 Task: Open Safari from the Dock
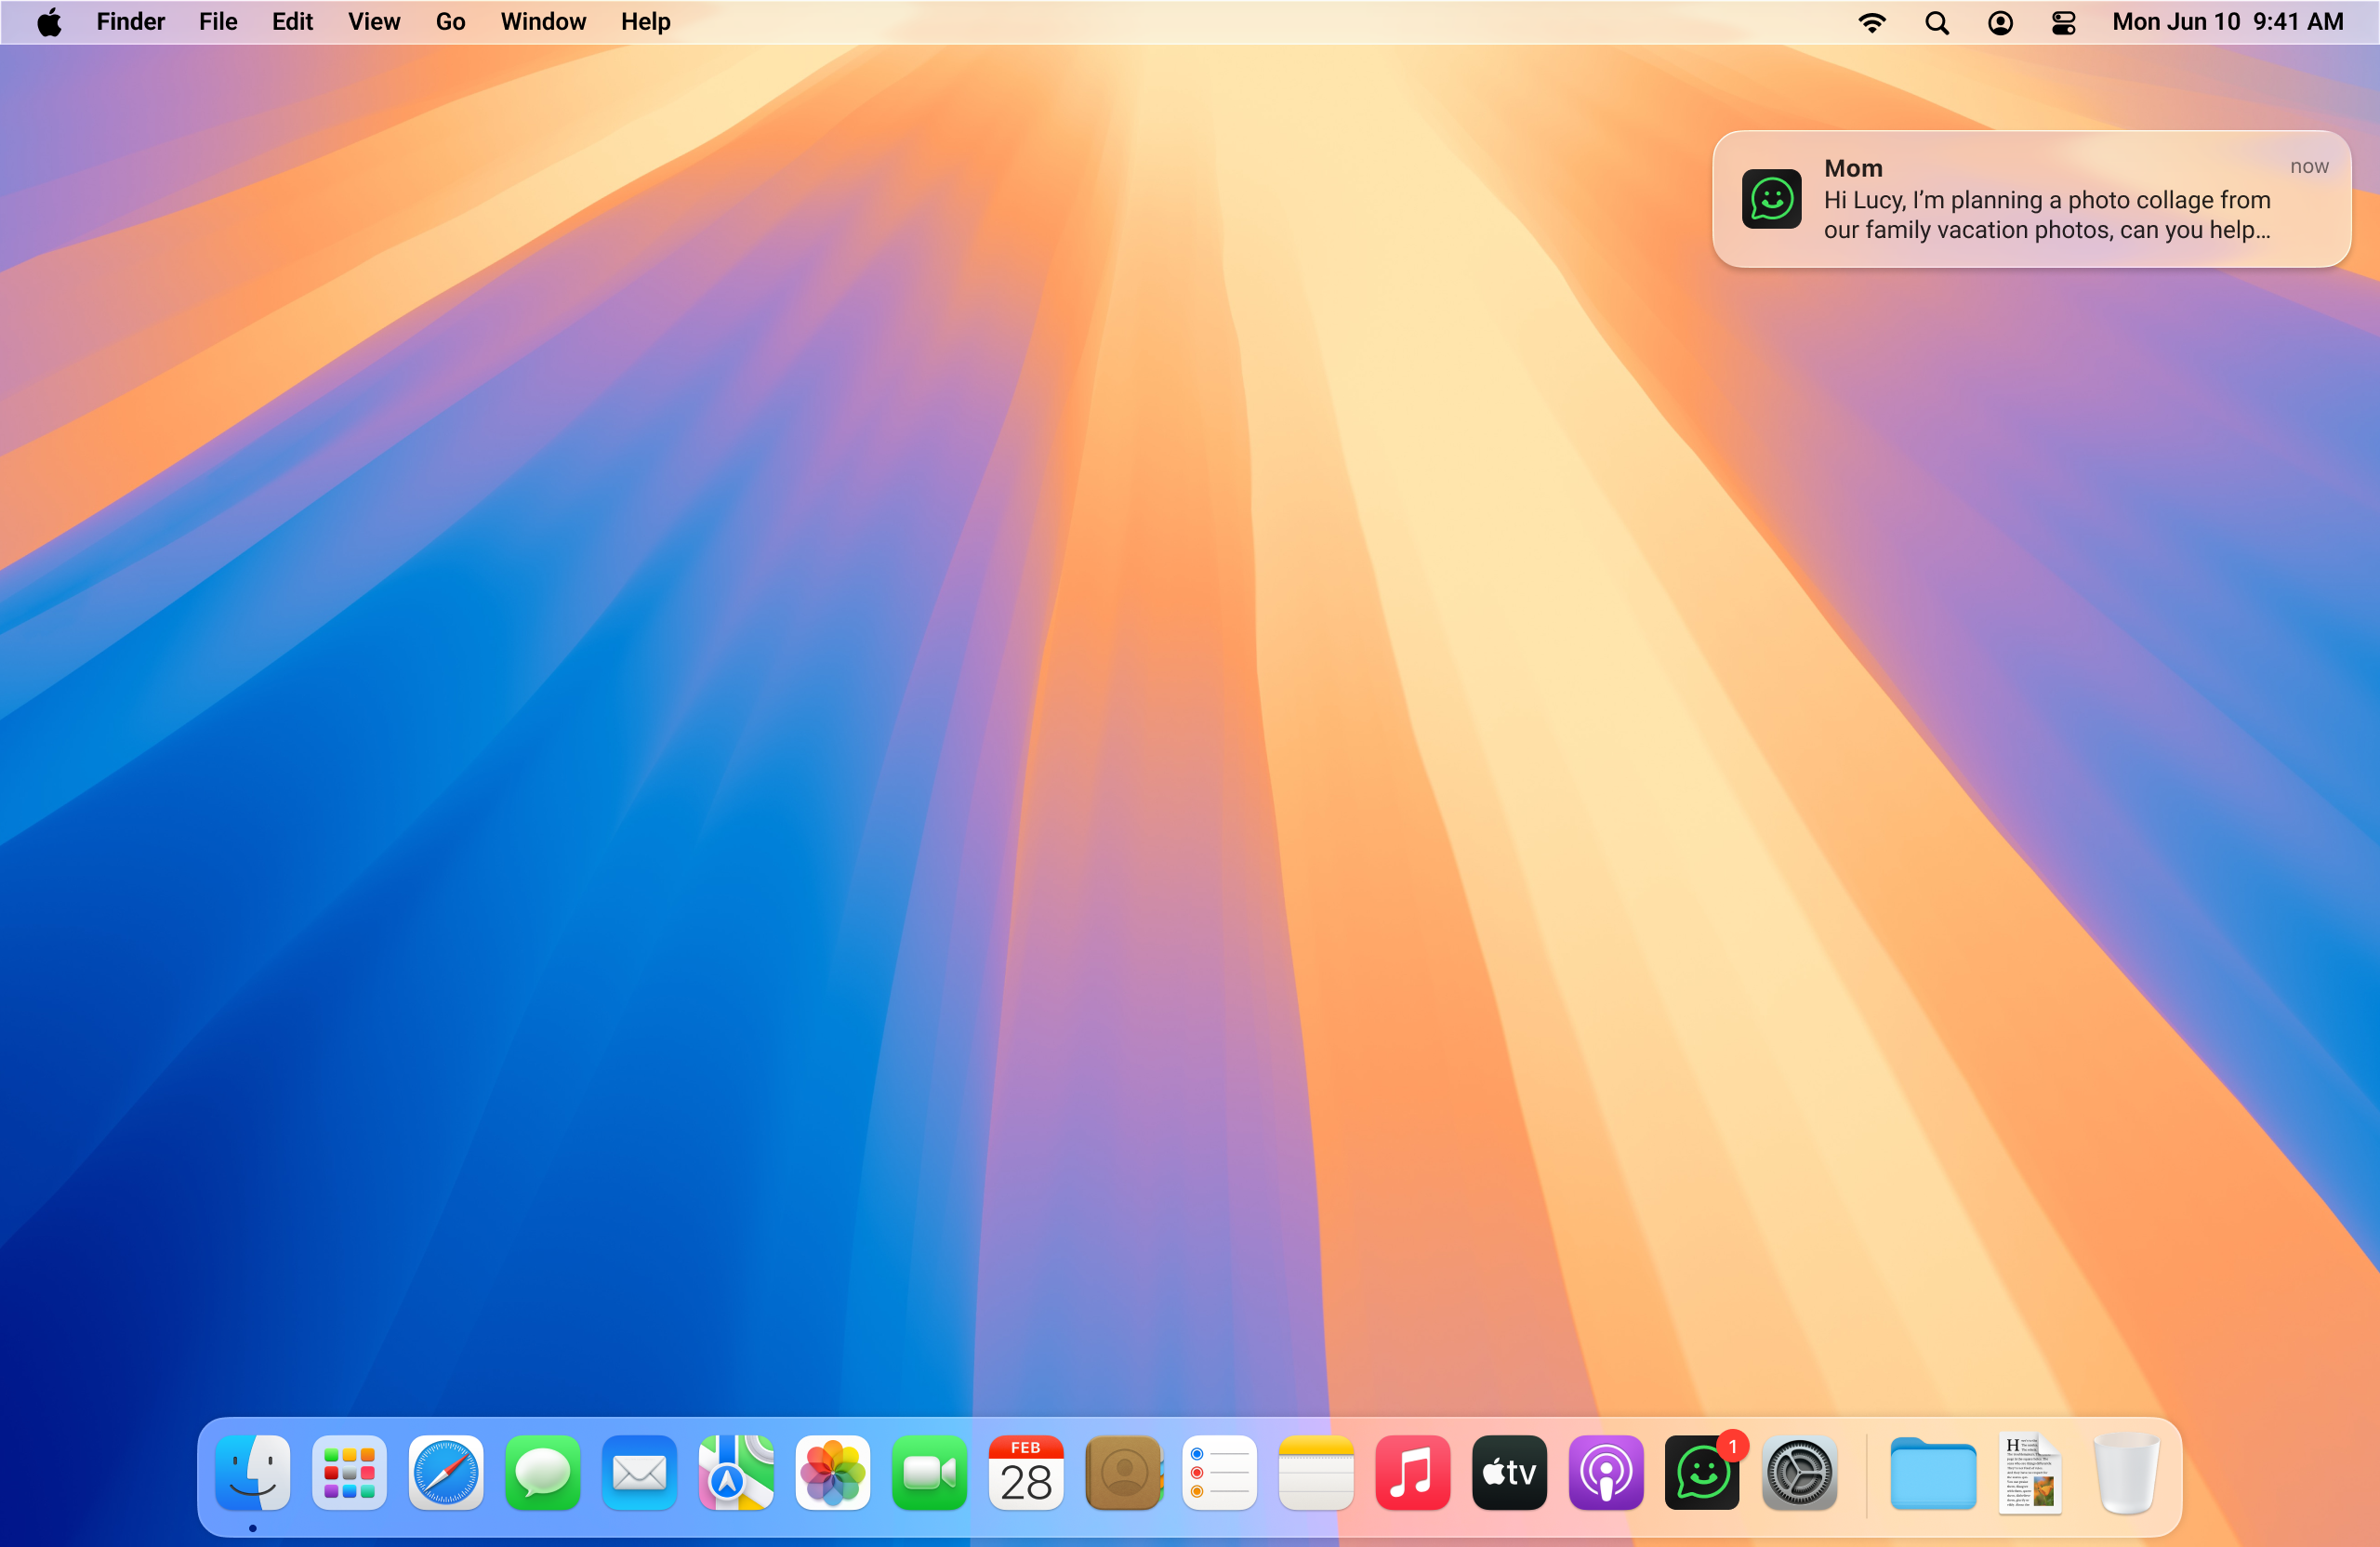click(446, 1473)
